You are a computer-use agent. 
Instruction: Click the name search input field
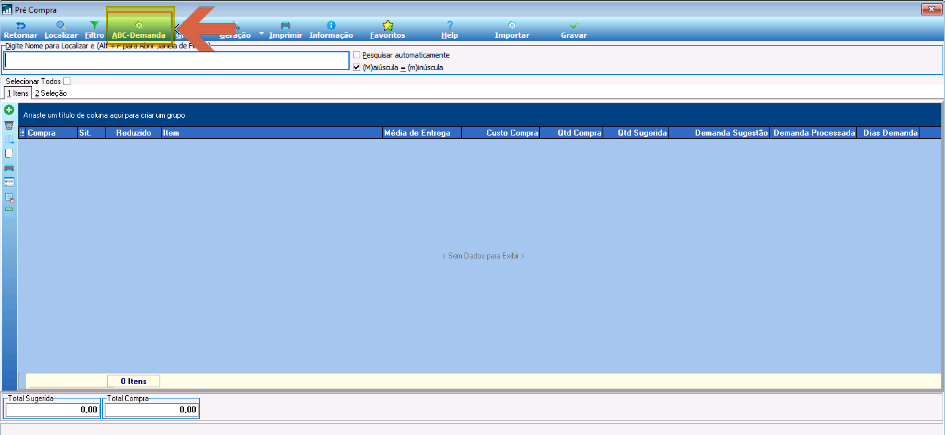[177, 61]
